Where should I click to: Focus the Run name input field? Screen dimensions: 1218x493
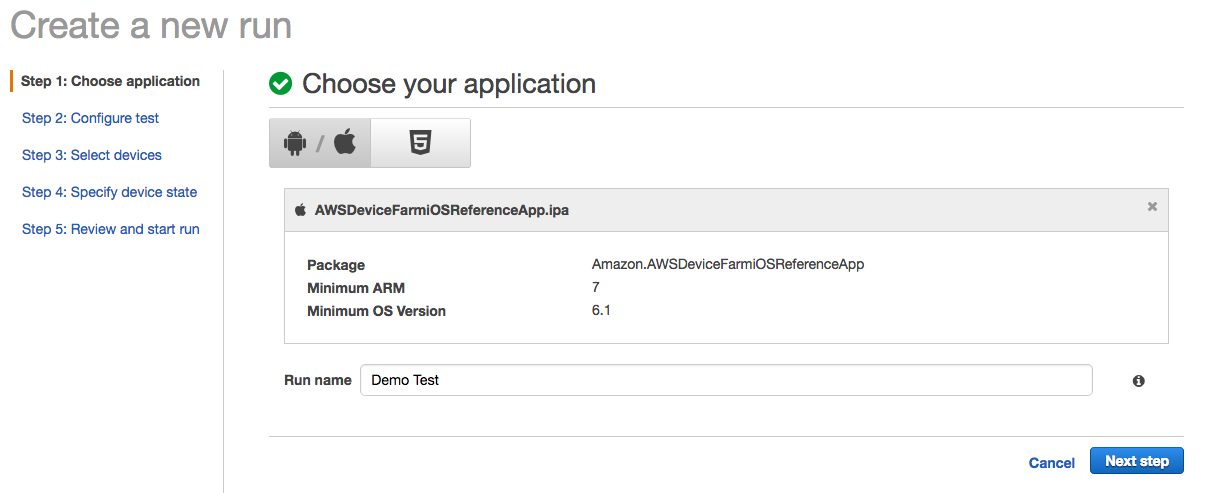726,380
